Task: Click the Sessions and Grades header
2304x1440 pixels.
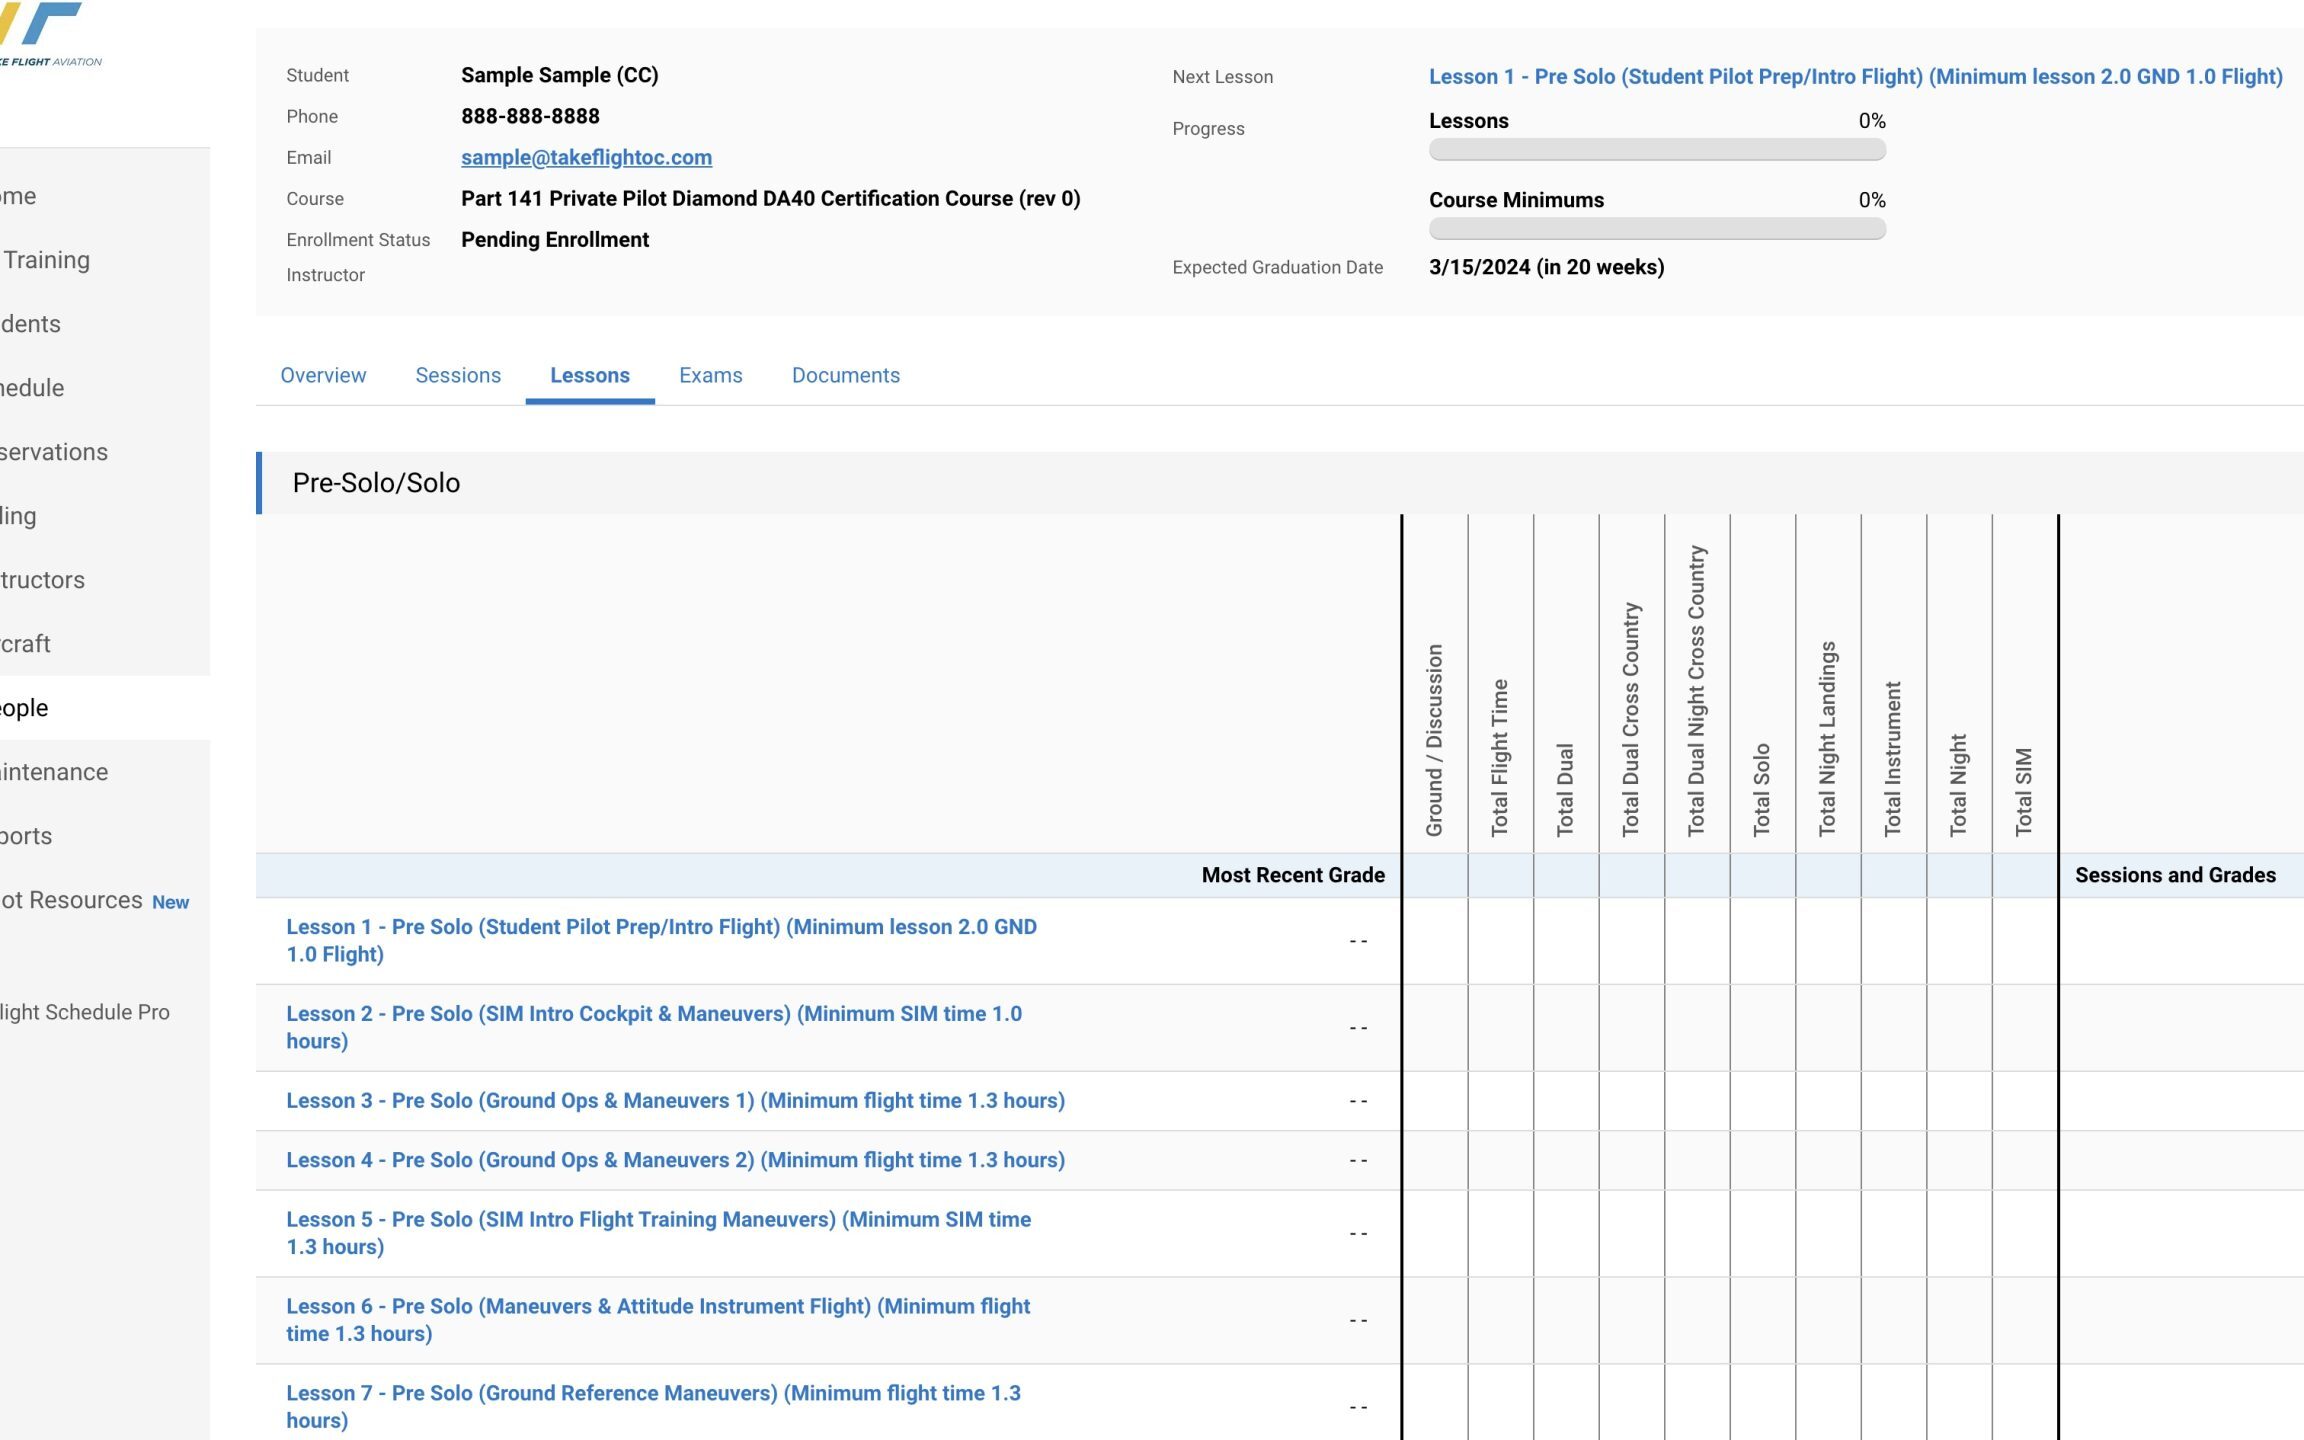Action: pyautogui.click(x=2175, y=875)
